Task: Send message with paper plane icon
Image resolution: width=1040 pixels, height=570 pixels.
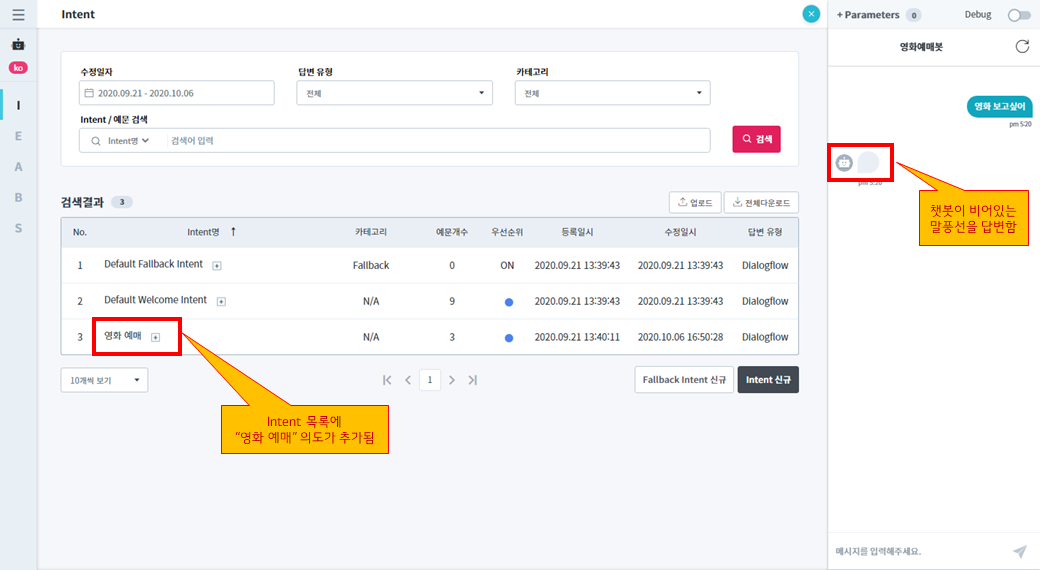Action: (x=1019, y=551)
